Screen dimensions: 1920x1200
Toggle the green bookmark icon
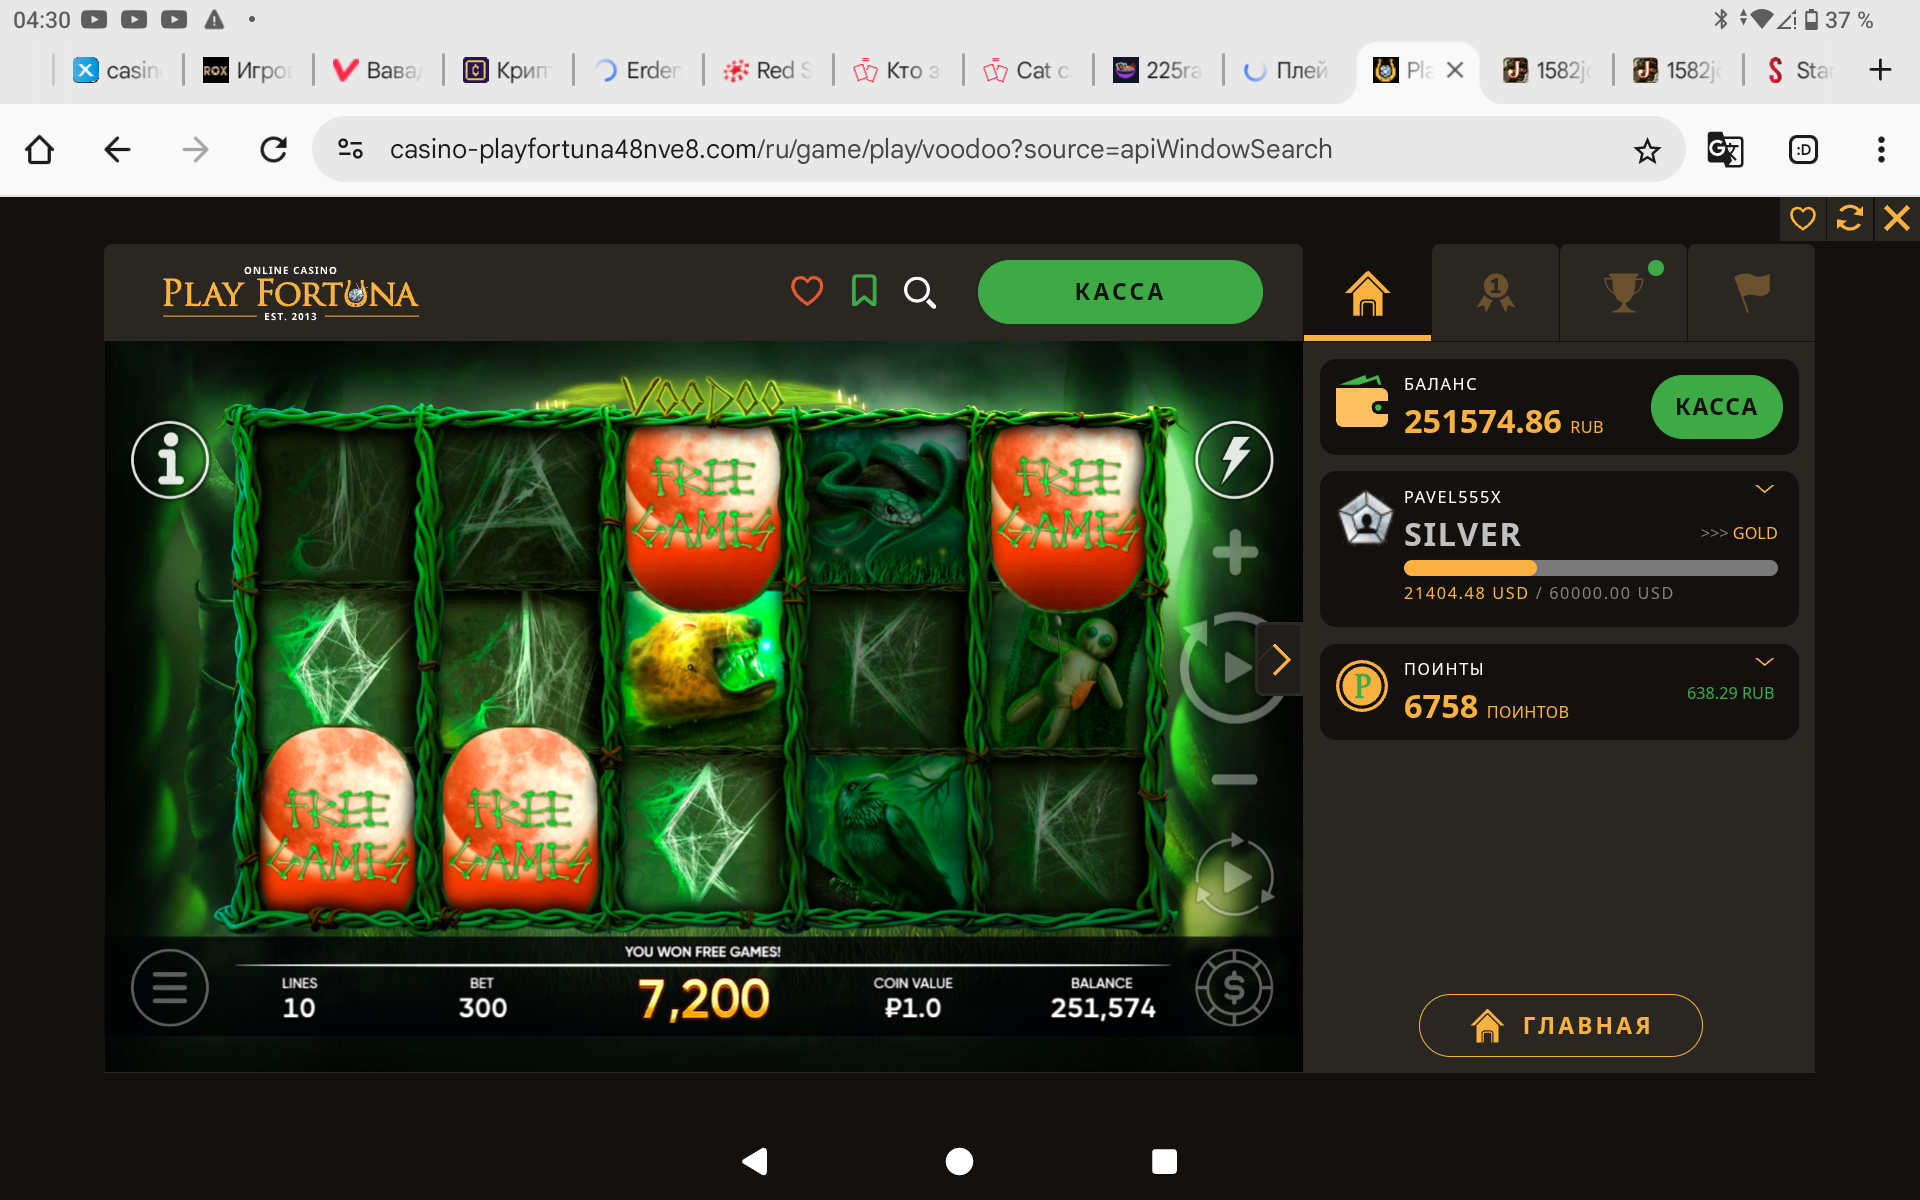click(x=864, y=291)
